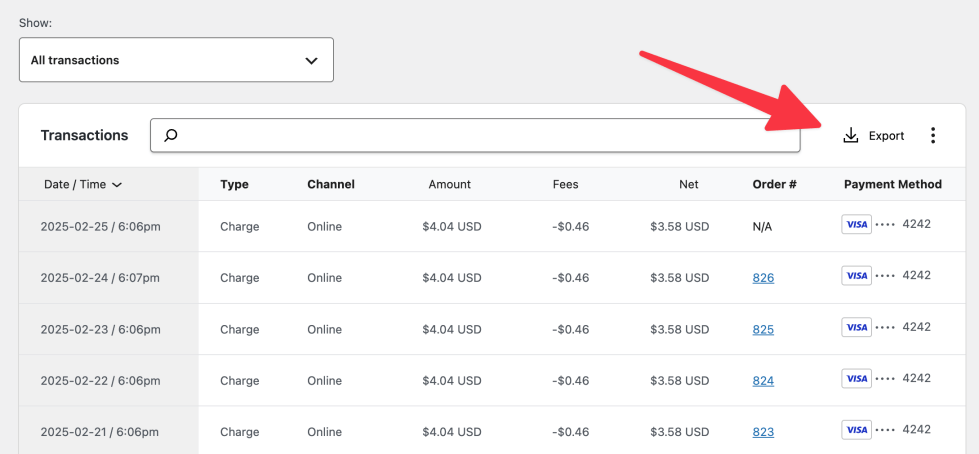Open order 825 link
Screen dimensions: 979x454
[x=763, y=329]
